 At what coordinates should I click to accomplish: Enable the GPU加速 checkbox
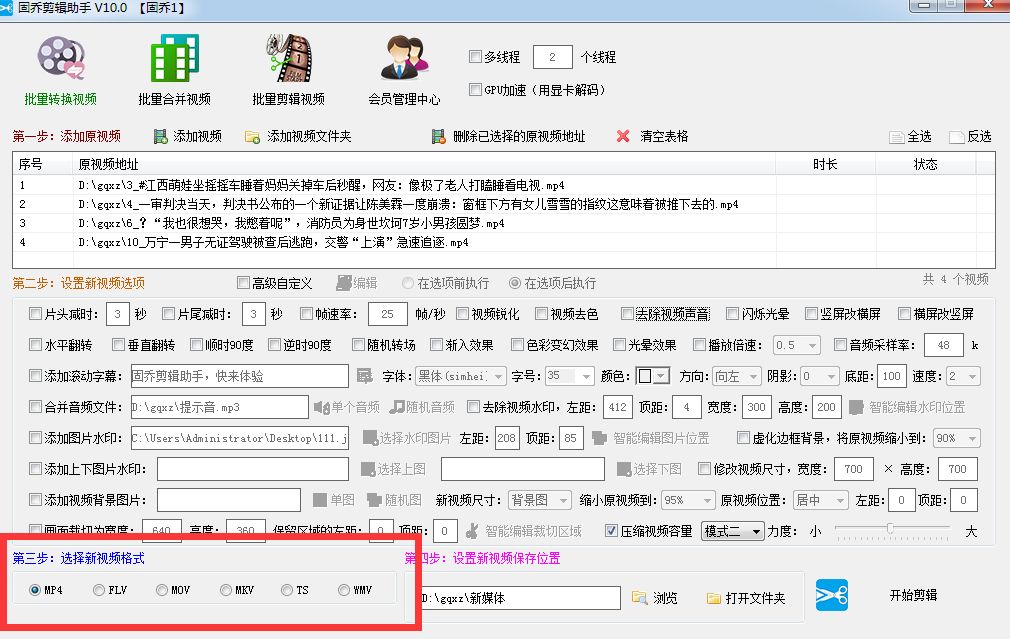tap(476, 90)
